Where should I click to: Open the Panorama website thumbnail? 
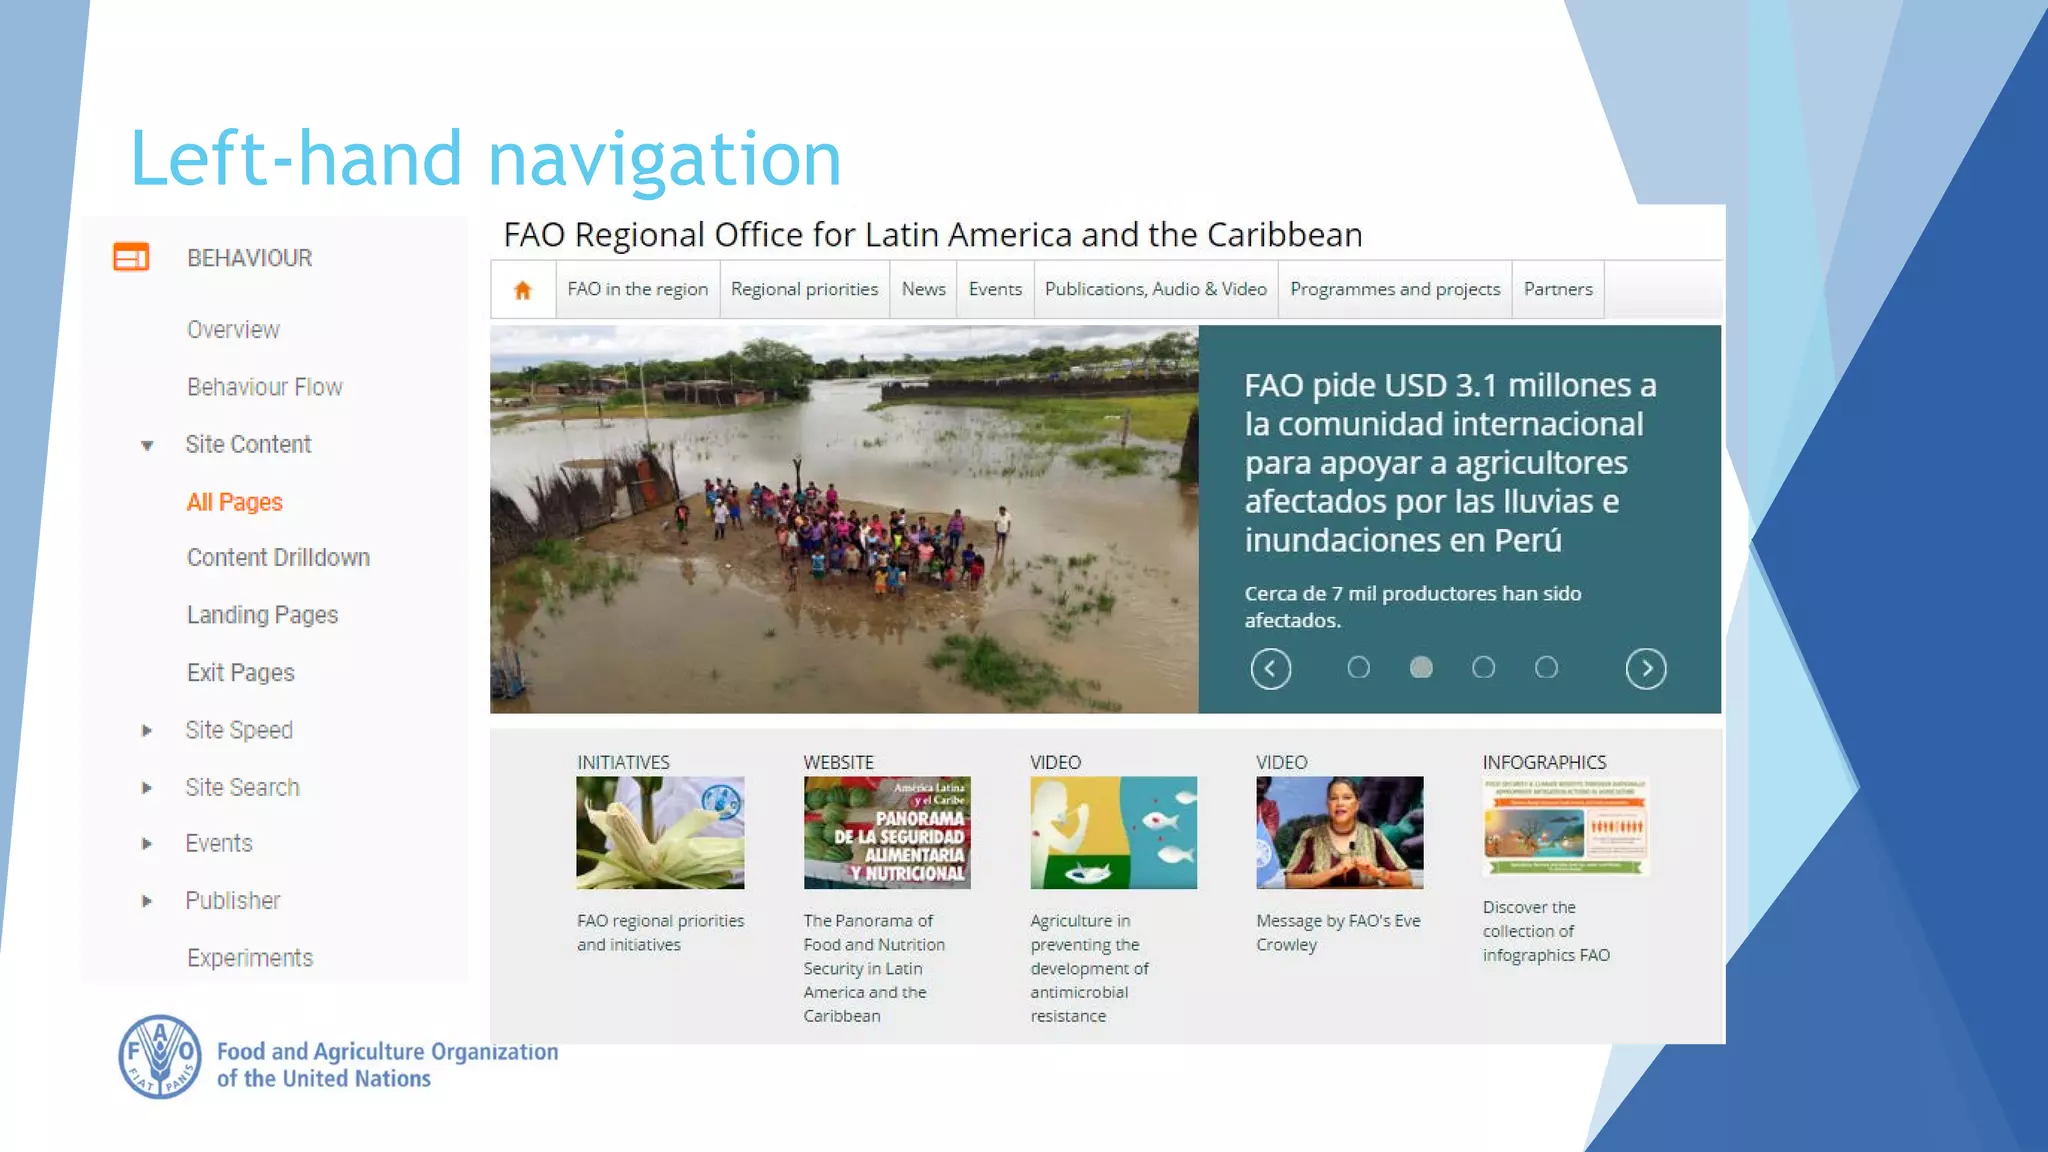[887, 832]
